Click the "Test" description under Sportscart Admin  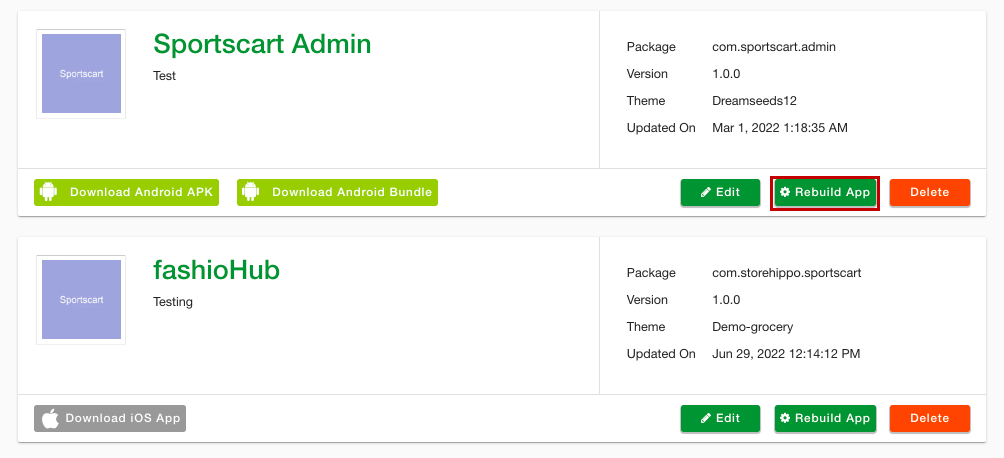tap(165, 76)
